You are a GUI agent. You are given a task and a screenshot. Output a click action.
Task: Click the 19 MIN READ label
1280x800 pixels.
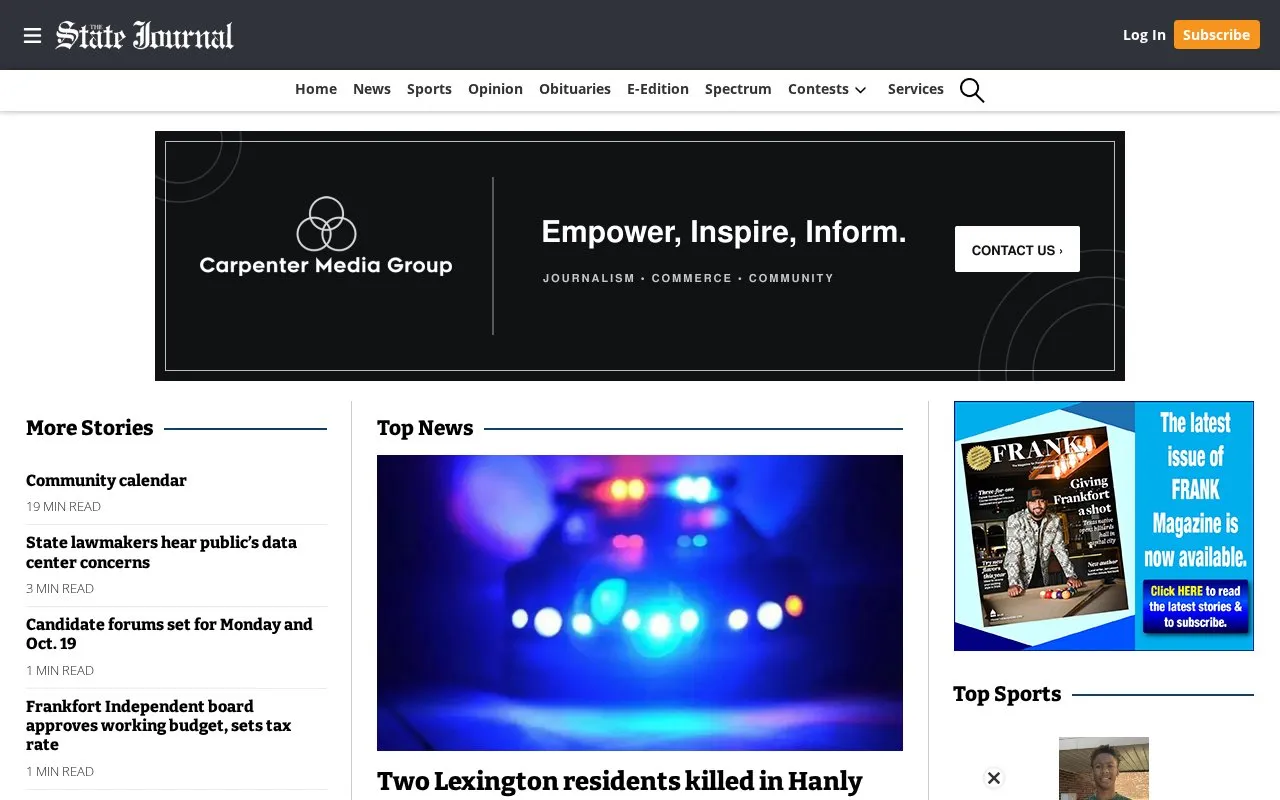point(63,507)
